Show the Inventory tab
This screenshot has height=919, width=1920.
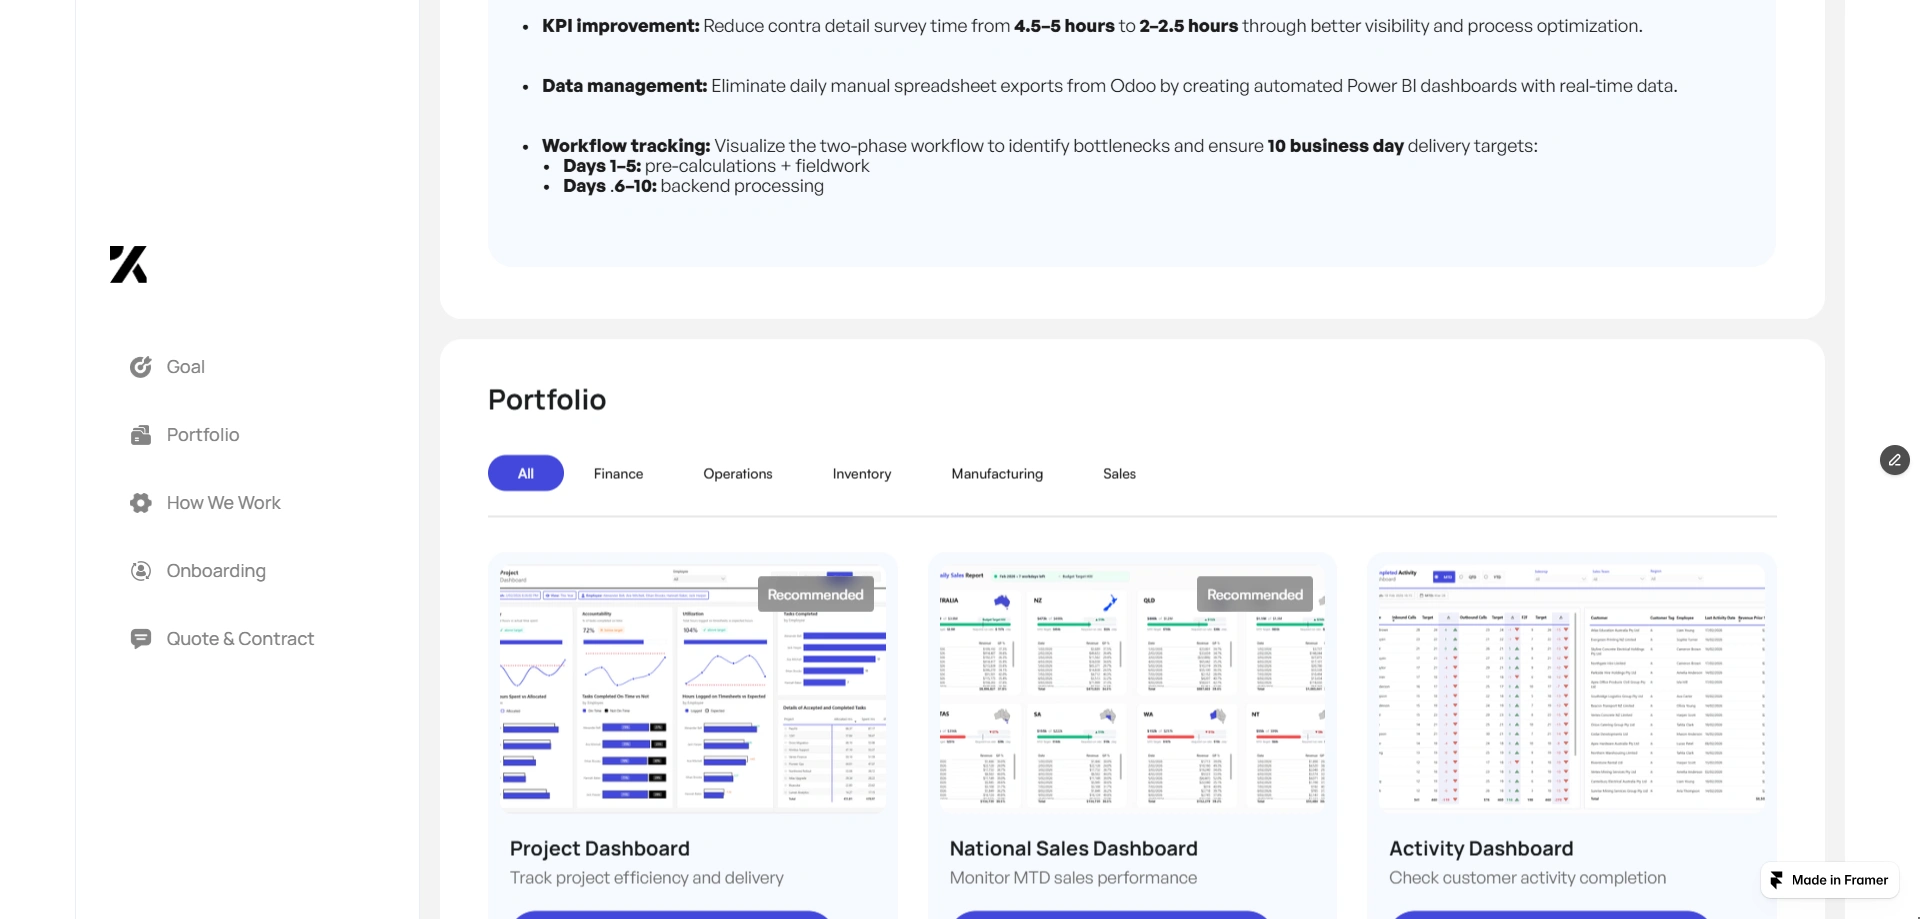[862, 473]
